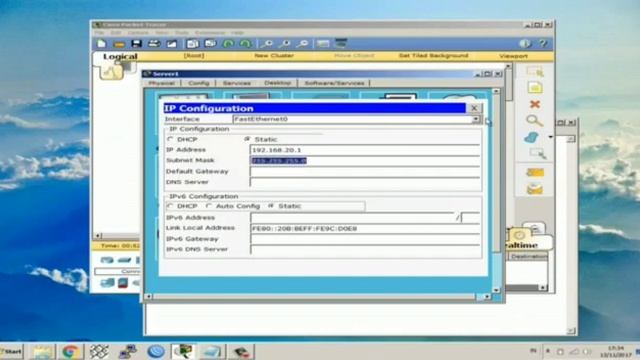Screen dimensions: 640x360
Task: Open a file with the folder icon
Action: pyautogui.click(x=119, y=44)
